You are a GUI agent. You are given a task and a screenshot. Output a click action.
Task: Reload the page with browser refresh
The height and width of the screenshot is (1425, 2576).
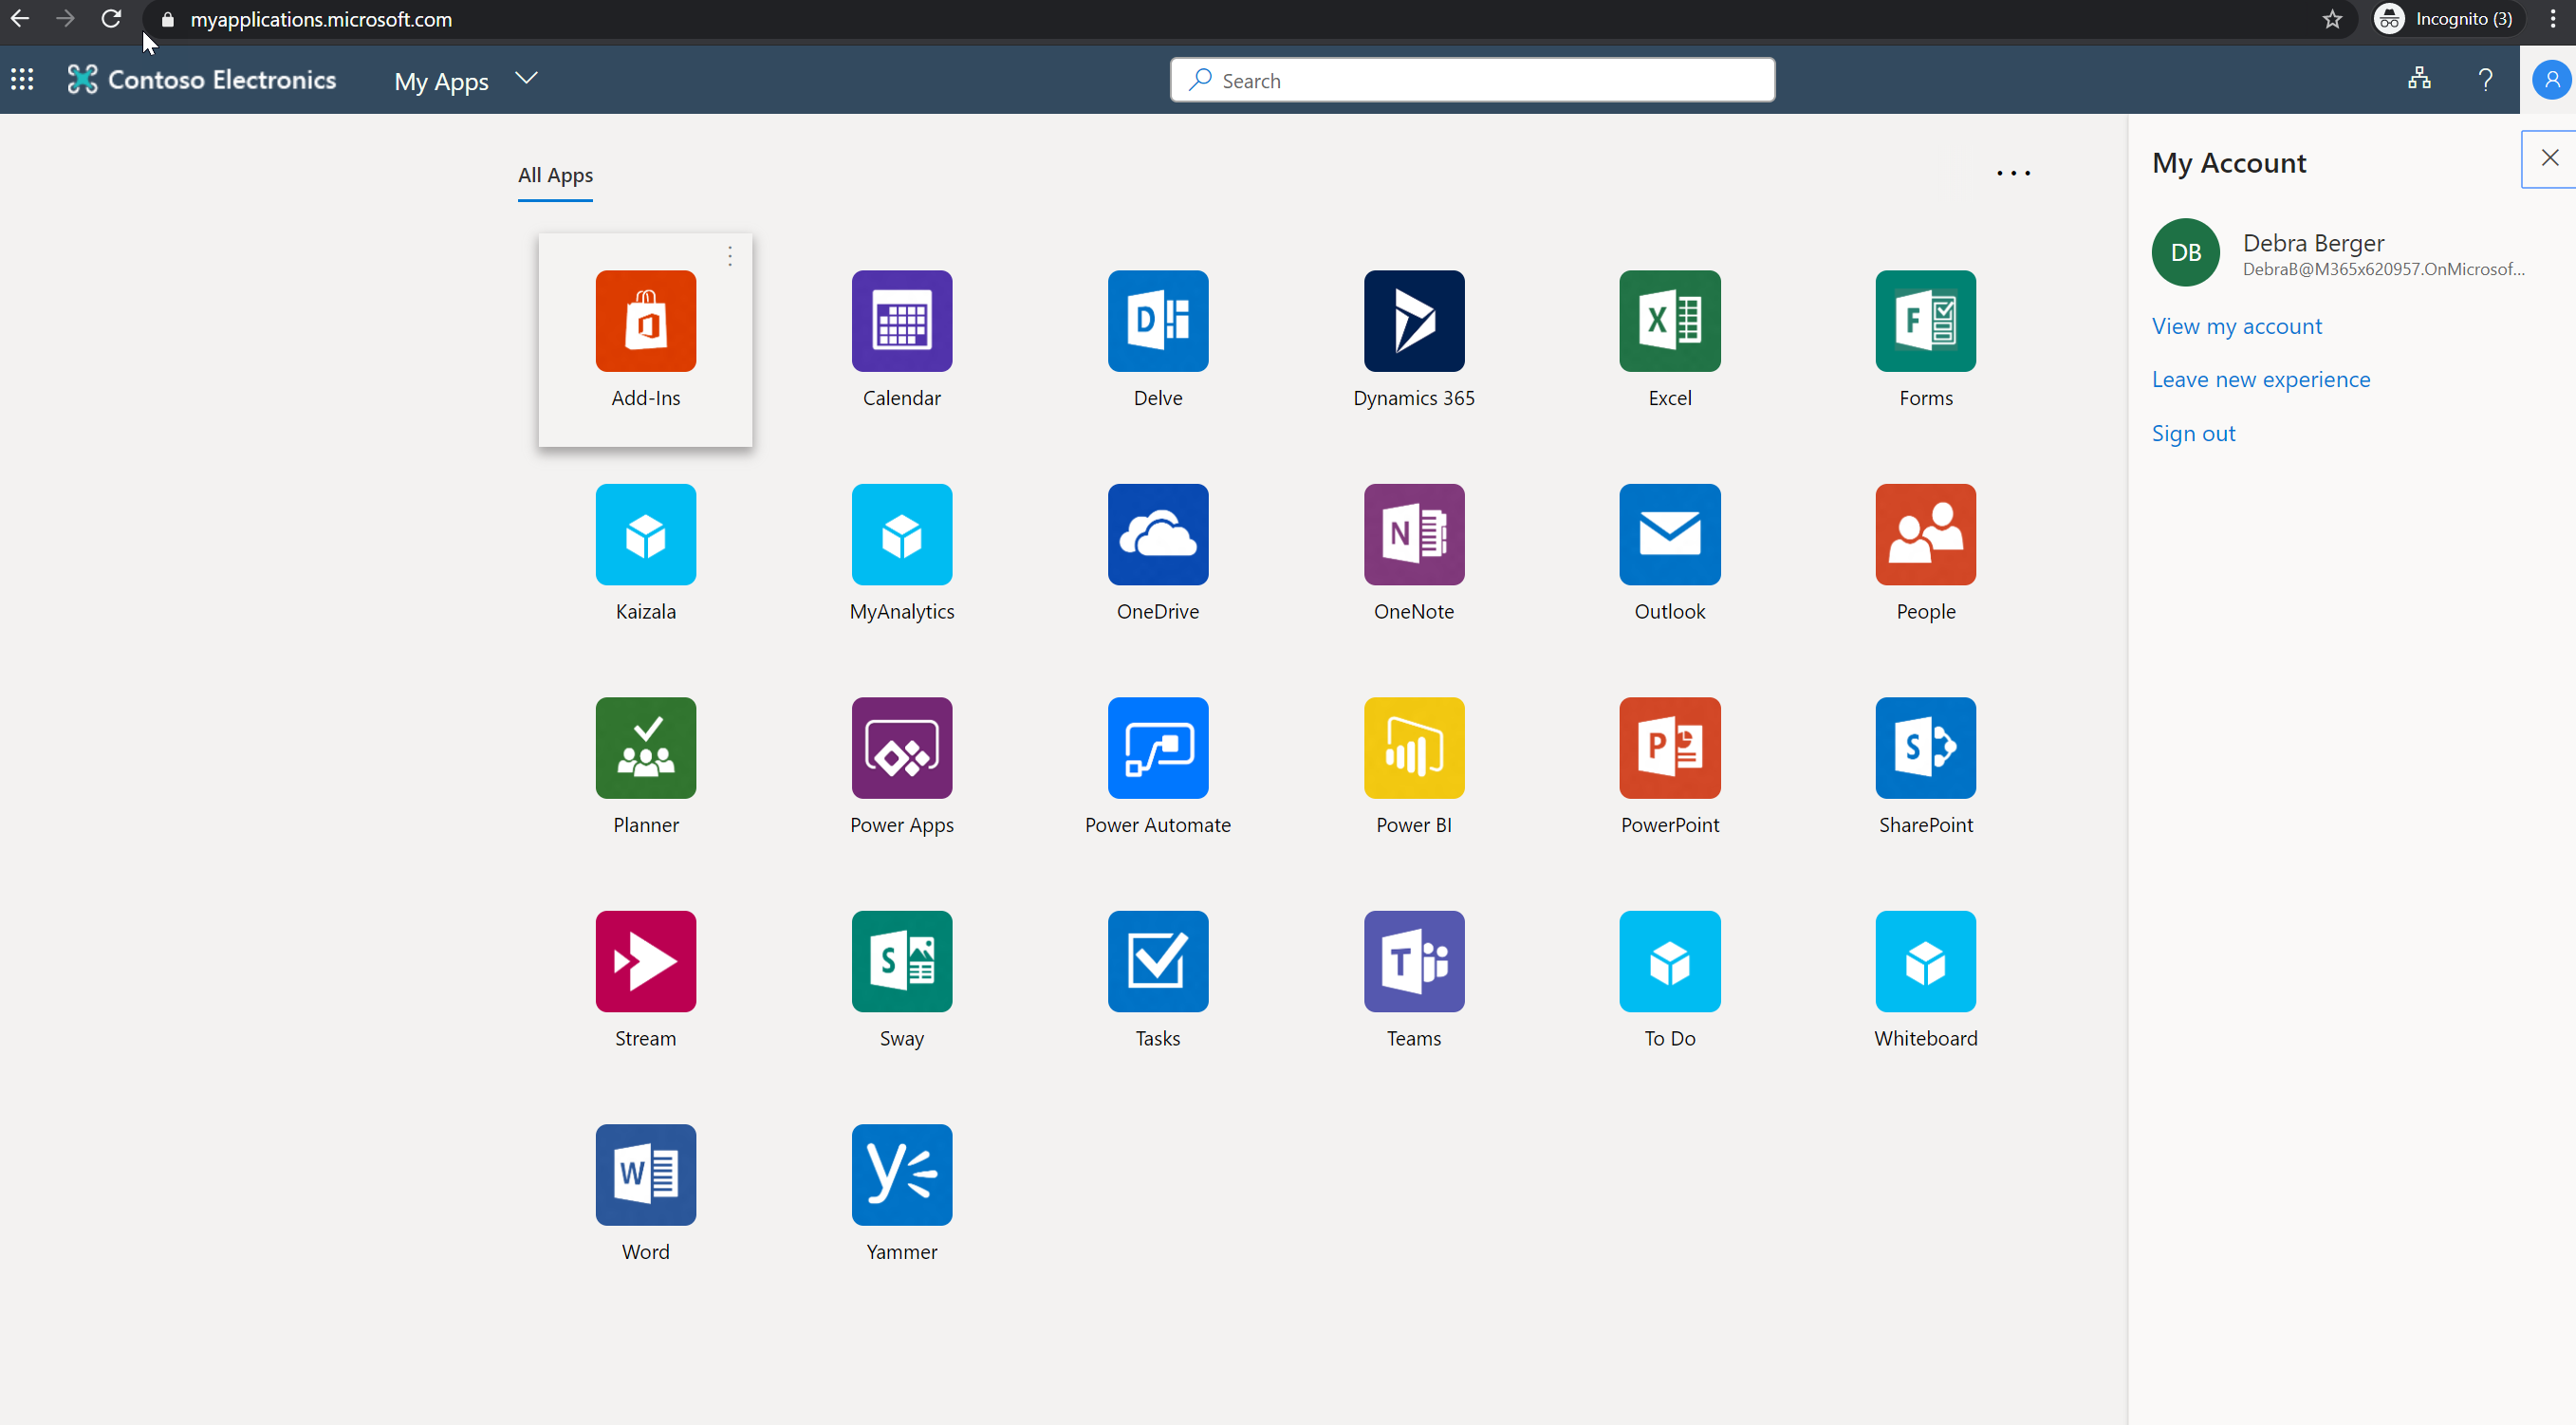(111, 19)
